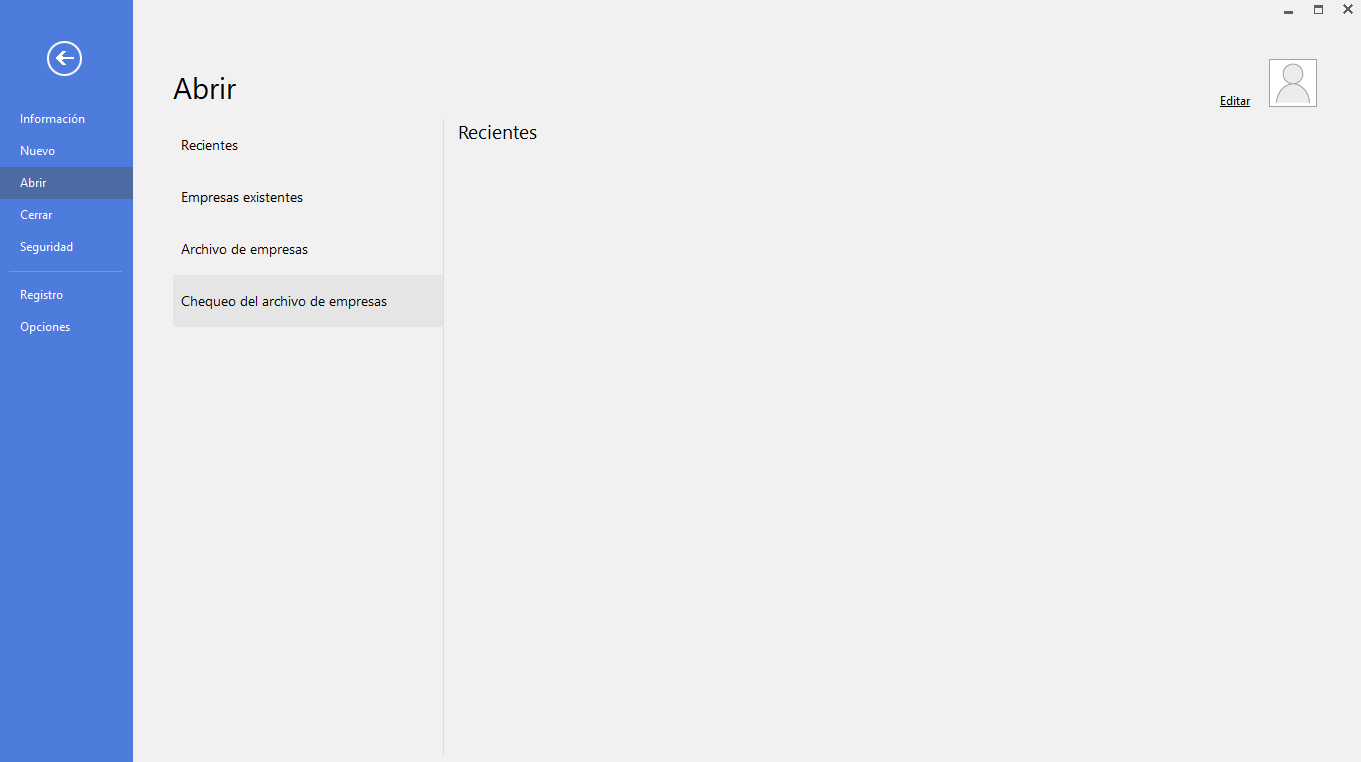The image size is (1361, 762).
Task: Minimize the application window
Action: tap(1289, 10)
